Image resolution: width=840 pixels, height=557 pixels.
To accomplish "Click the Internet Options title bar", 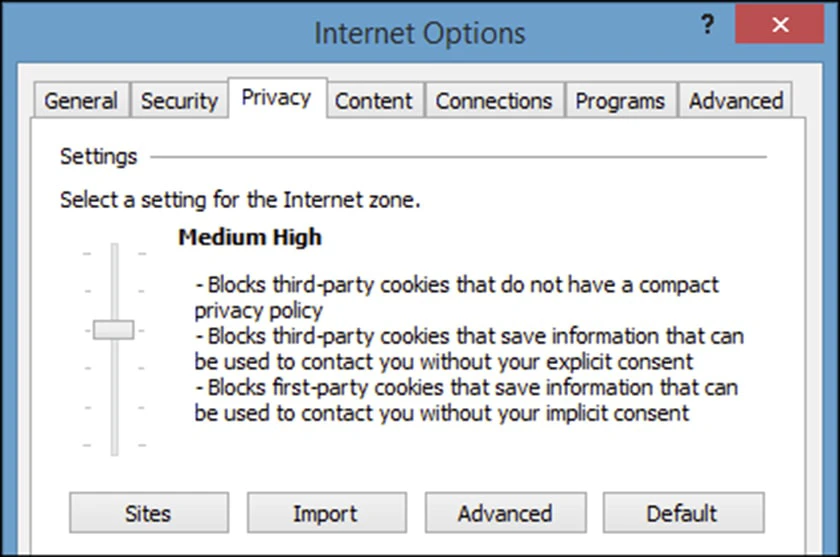I will (420, 33).
